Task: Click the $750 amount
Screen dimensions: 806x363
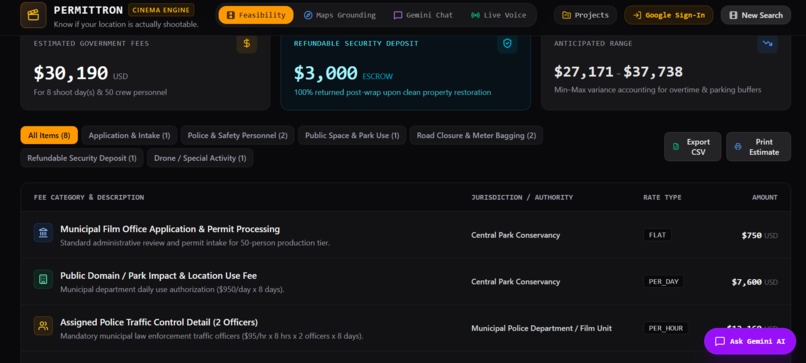Action: tap(752, 235)
